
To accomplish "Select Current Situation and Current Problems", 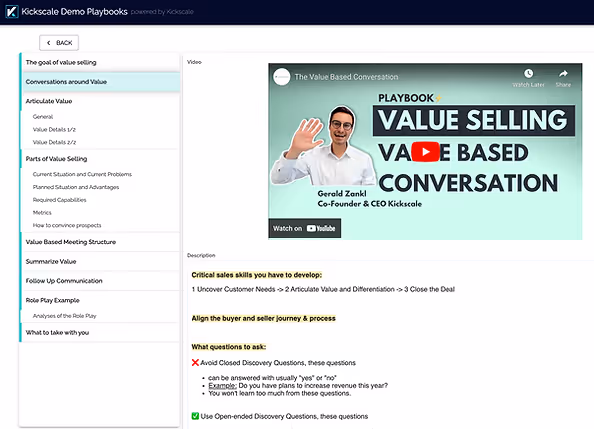I will (x=82, y=174).
